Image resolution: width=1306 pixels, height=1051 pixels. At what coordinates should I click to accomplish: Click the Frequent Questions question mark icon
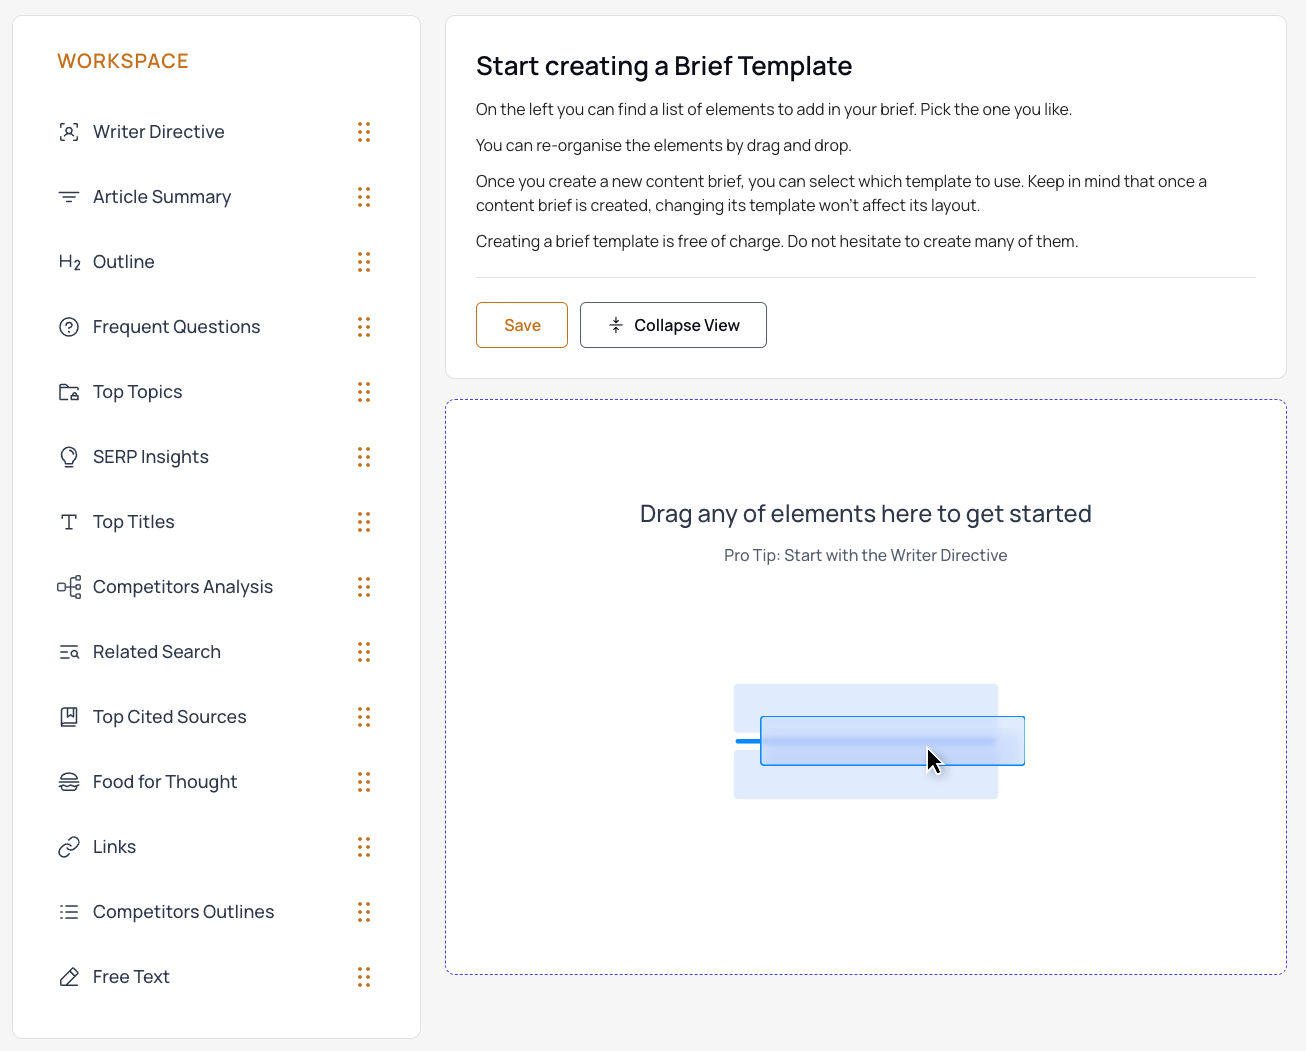(68, 326)
